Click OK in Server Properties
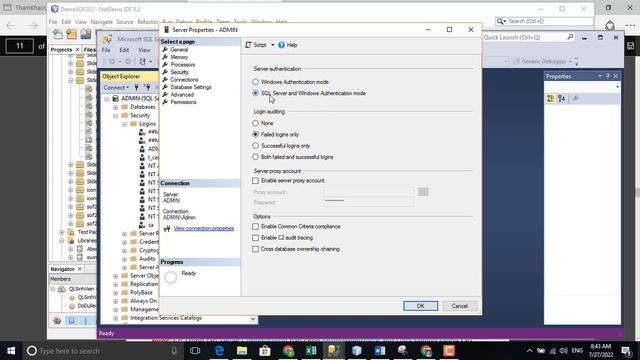The height and width of the screenshot is (360, 640). 420,306
